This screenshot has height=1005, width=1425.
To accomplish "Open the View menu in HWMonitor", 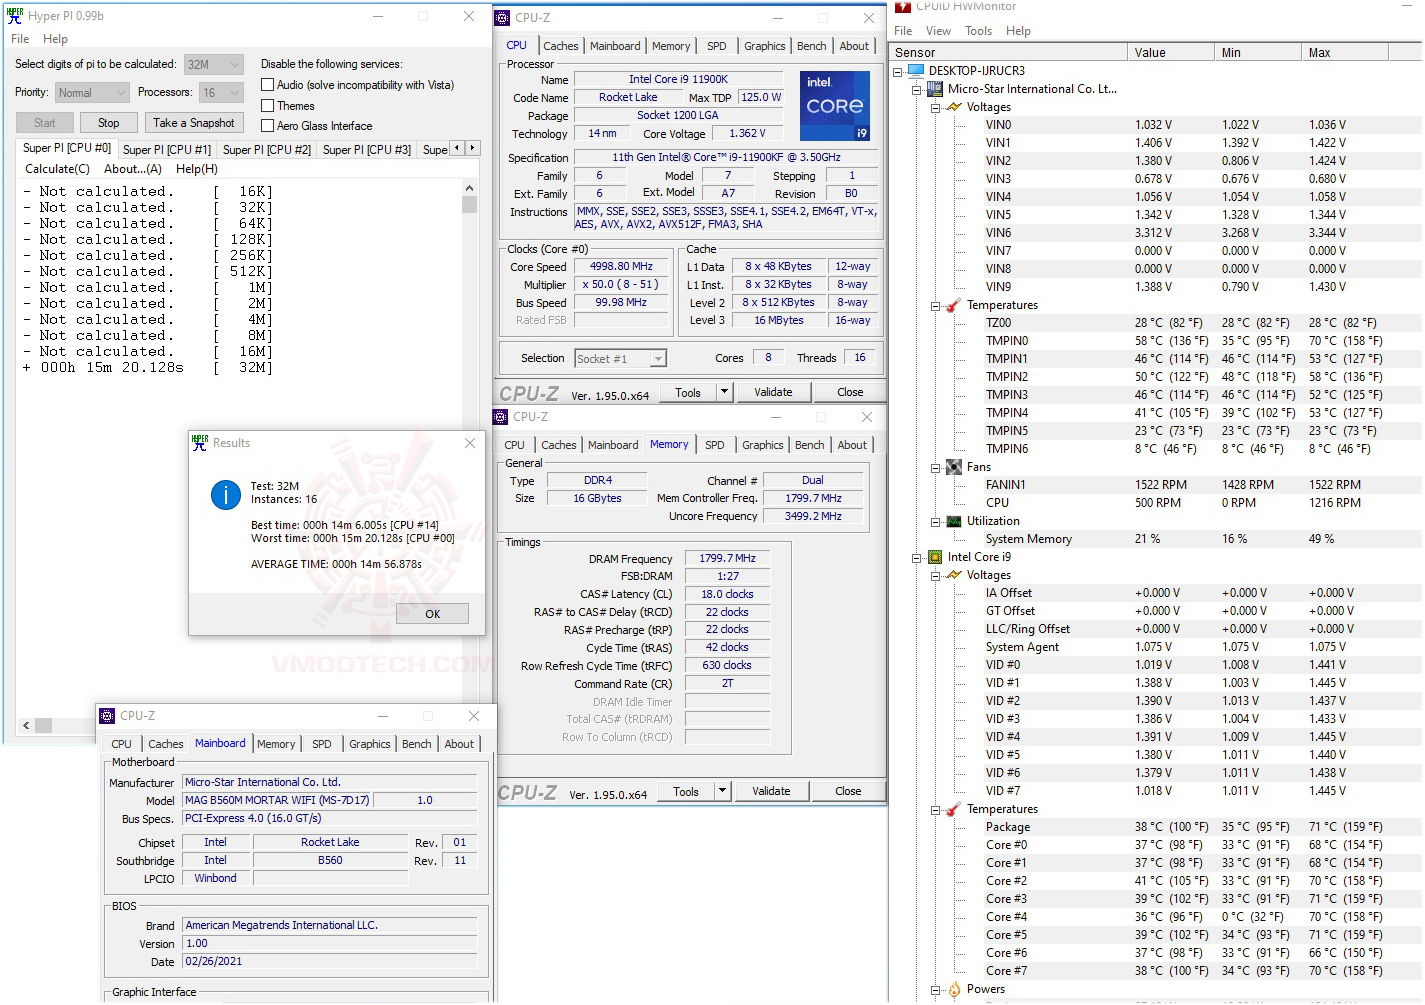I will 938,30.
